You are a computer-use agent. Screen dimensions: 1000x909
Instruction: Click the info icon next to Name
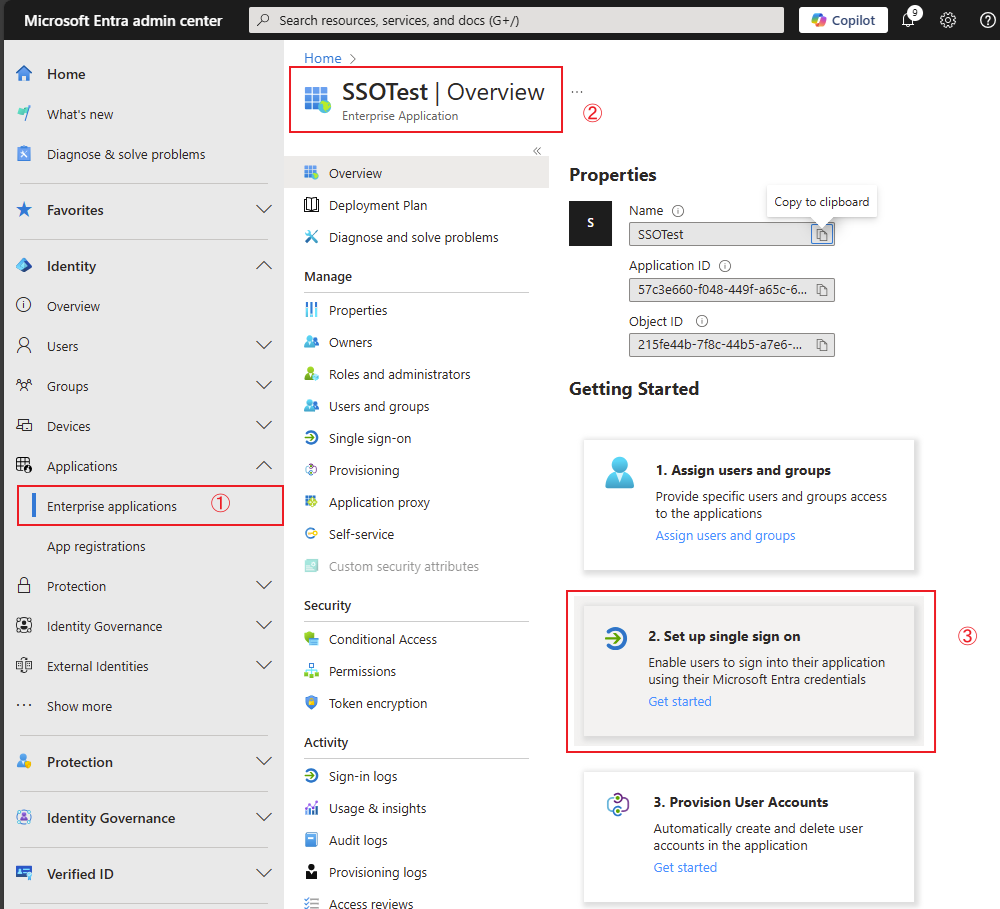click(x=678, y=211)
